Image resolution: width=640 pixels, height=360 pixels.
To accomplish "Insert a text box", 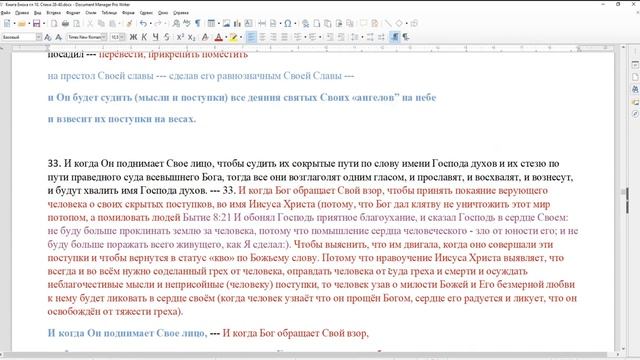I will click(x=248, y=23).
